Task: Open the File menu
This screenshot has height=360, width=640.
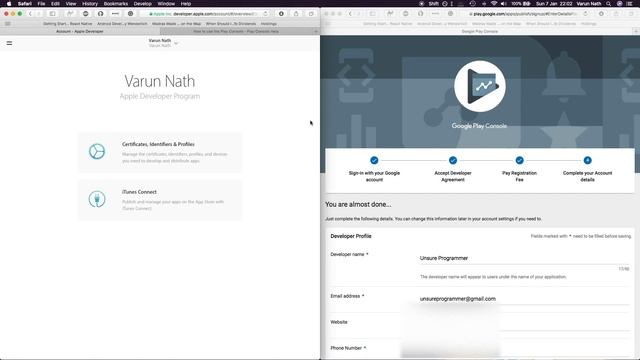Action: pos(41,3)
